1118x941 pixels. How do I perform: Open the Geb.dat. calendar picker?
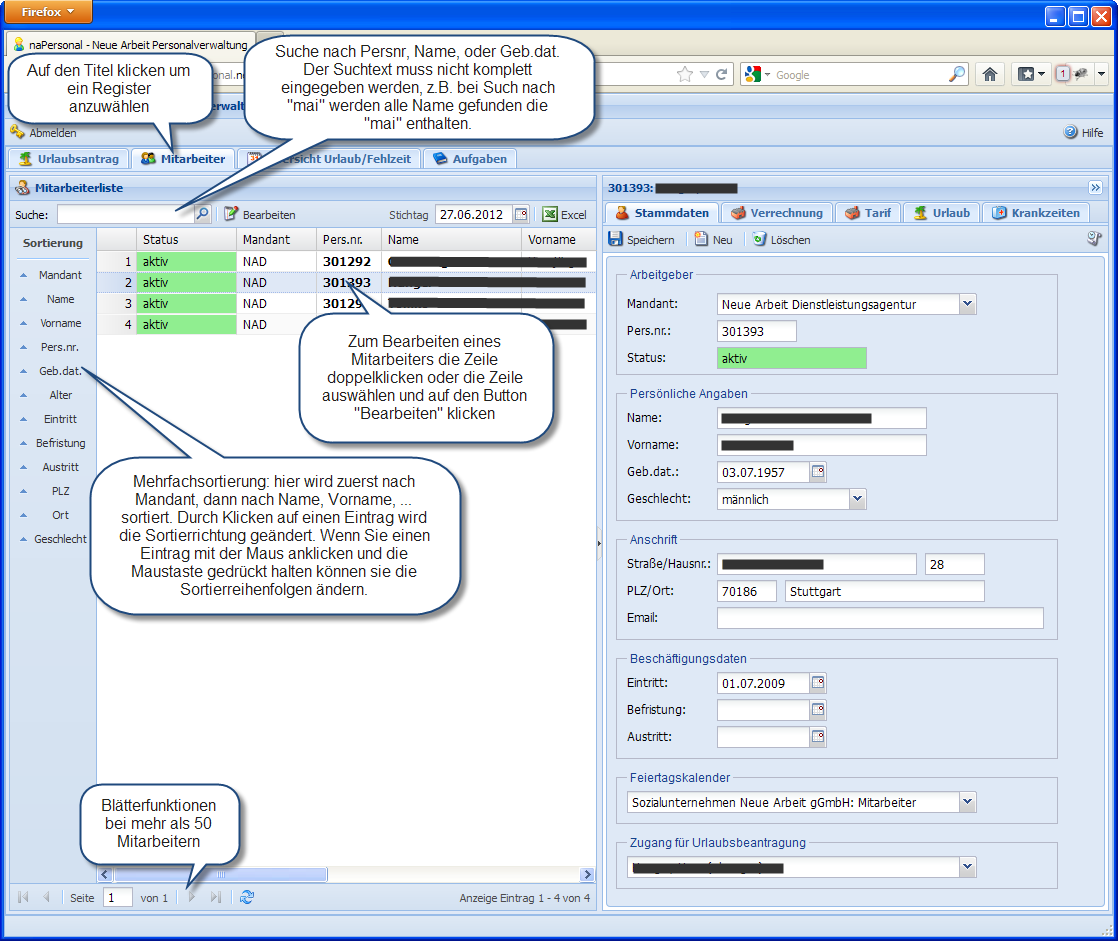coord(818,472)
